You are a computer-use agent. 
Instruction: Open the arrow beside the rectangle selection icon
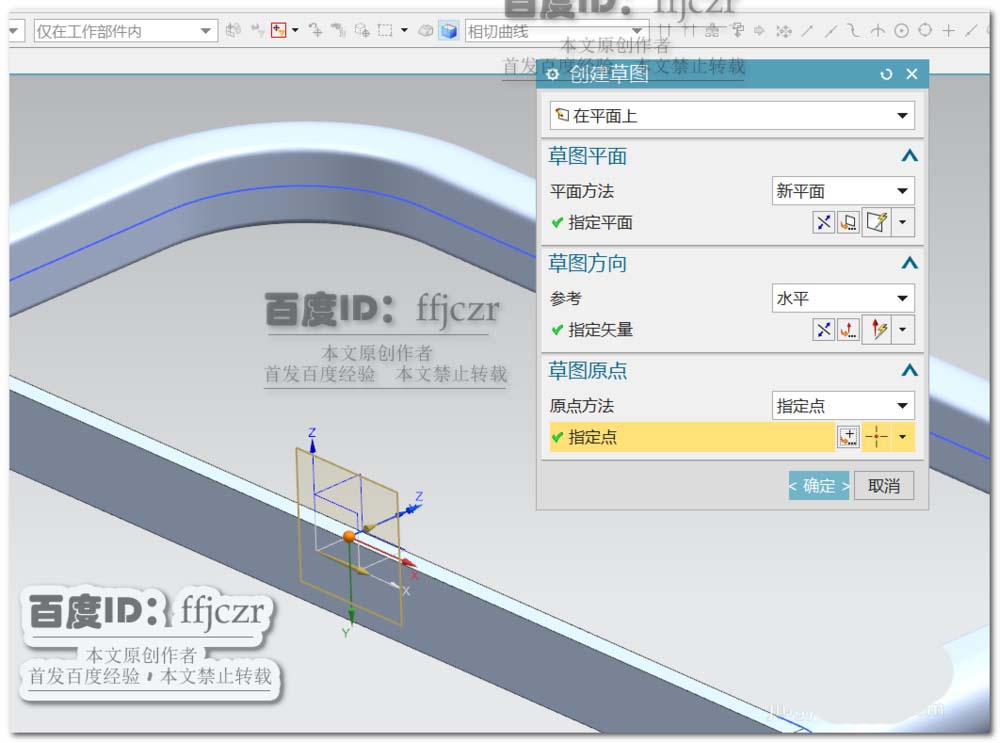click(404, 30)
